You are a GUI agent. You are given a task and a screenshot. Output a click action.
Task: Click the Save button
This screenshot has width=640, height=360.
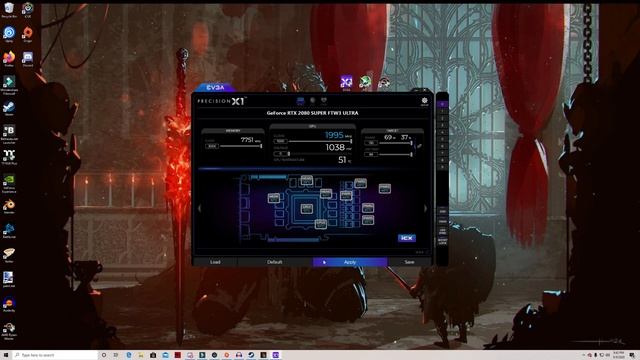coord(409,262)
